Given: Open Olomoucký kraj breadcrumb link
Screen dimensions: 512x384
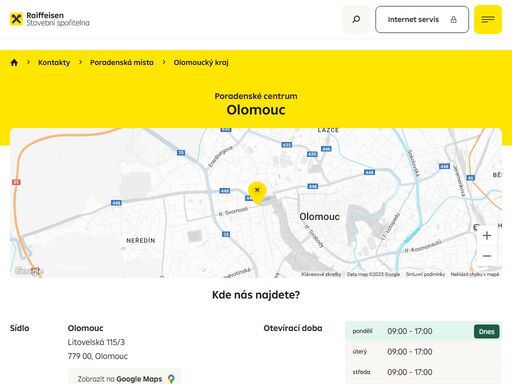Looking at the screenshot, I should [201, 62].
